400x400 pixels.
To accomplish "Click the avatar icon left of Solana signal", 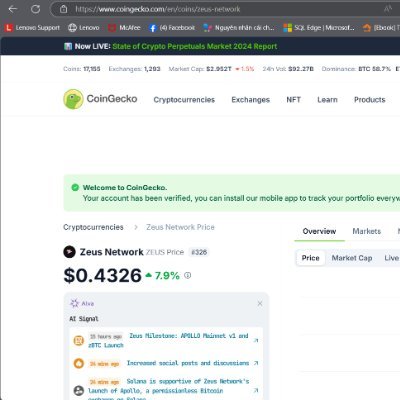I will 79,390.
